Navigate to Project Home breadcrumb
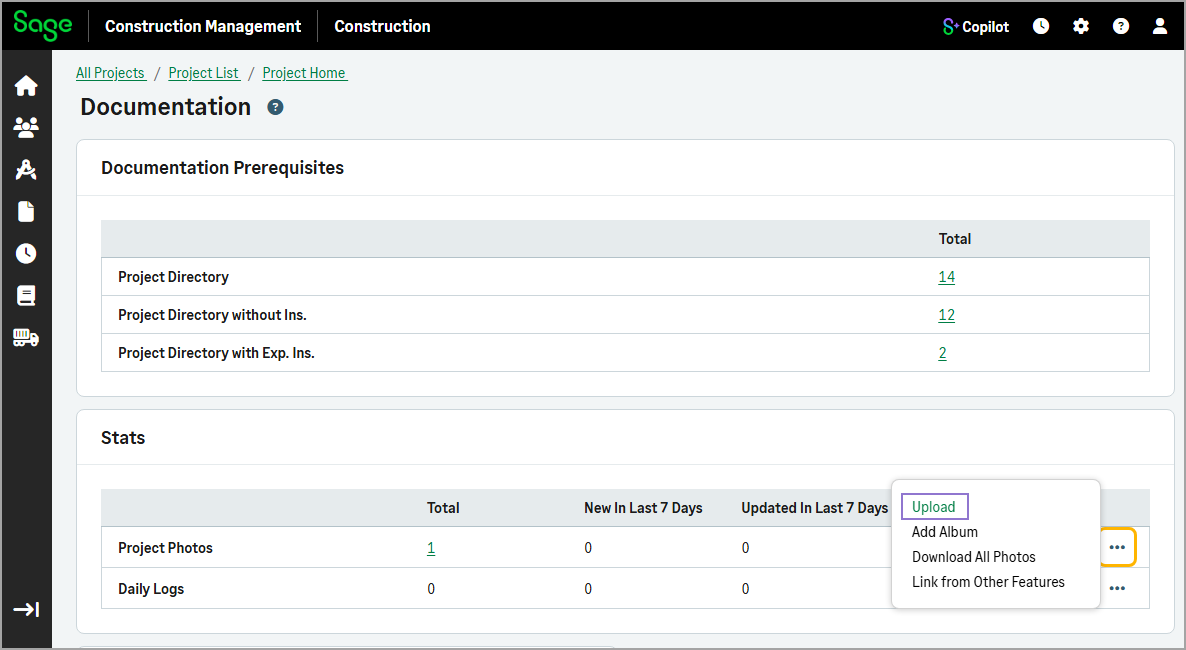Image resolution: width=1186 pixels, height=650 pixels. pos(304,73)
